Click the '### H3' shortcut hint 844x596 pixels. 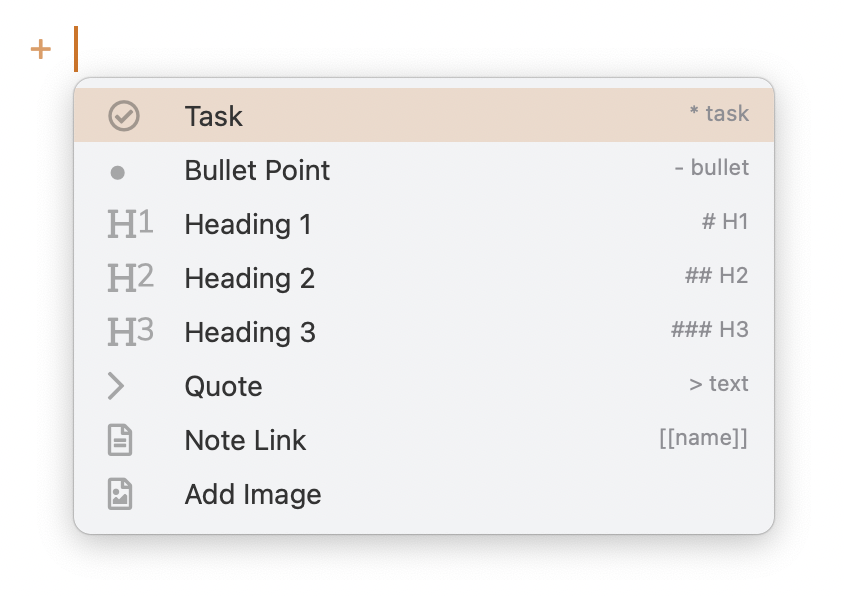coord(709,330)
